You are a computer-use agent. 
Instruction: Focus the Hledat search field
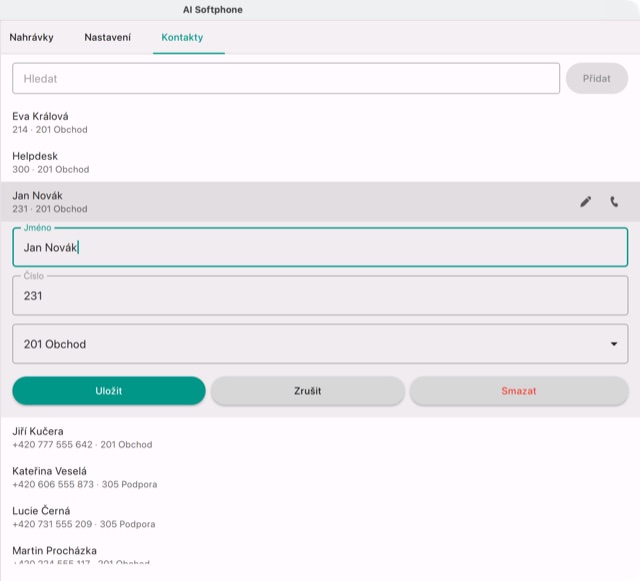tap(286, 78)
